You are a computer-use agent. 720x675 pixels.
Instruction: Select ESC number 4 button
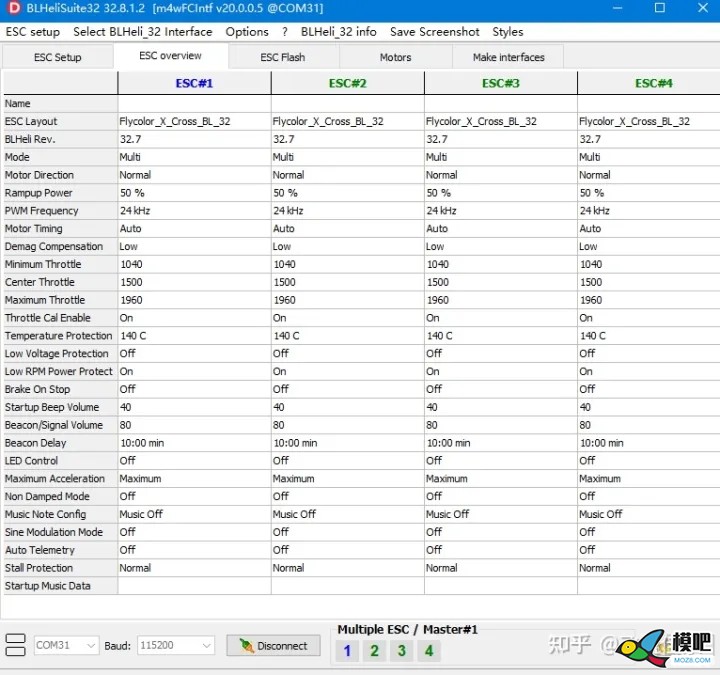pyautogui.click(x=429, y=651)
